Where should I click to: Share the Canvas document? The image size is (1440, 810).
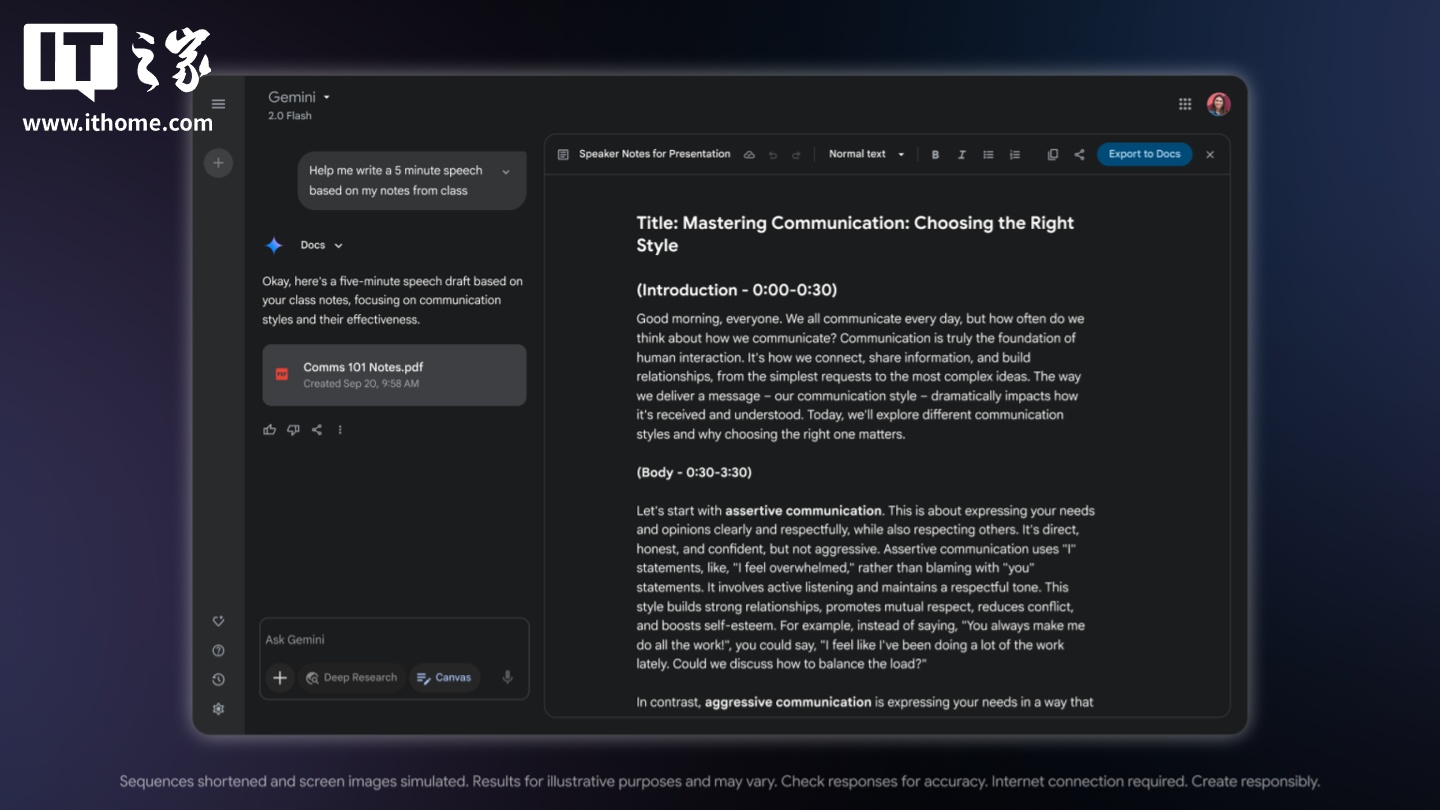tap(1079, 154)
